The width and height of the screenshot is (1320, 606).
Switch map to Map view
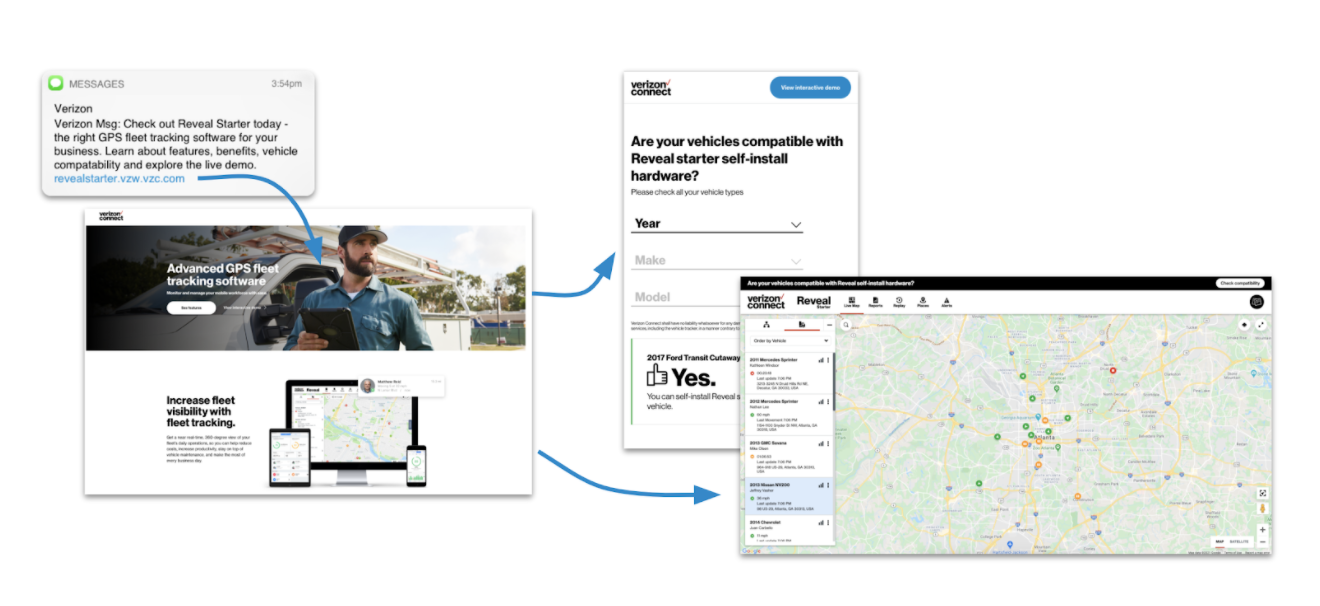(x=1220, y=541)
